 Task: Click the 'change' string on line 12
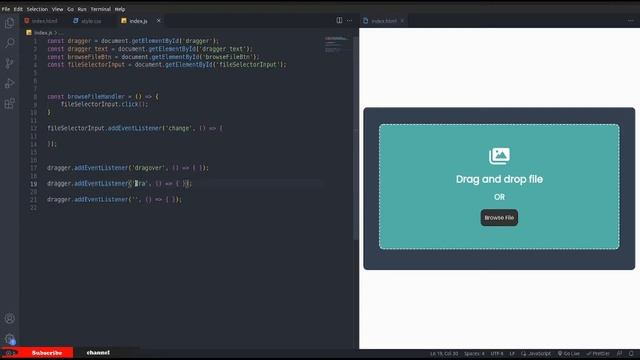(x=179, y=128)
